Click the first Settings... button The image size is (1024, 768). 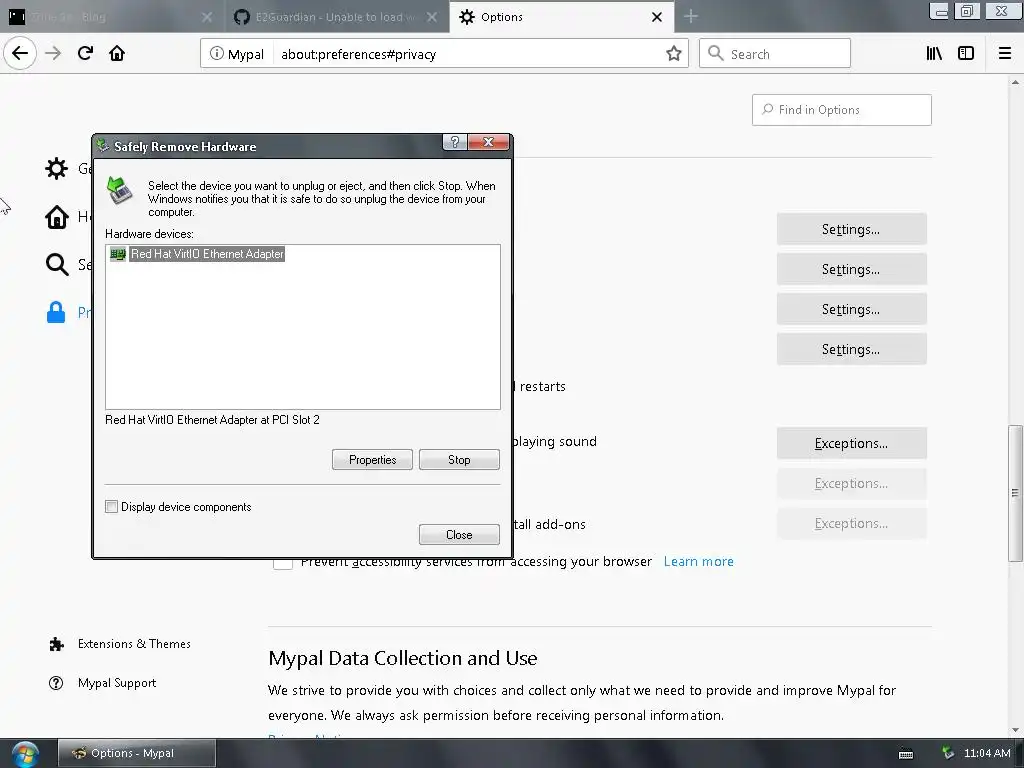point(851,229)
